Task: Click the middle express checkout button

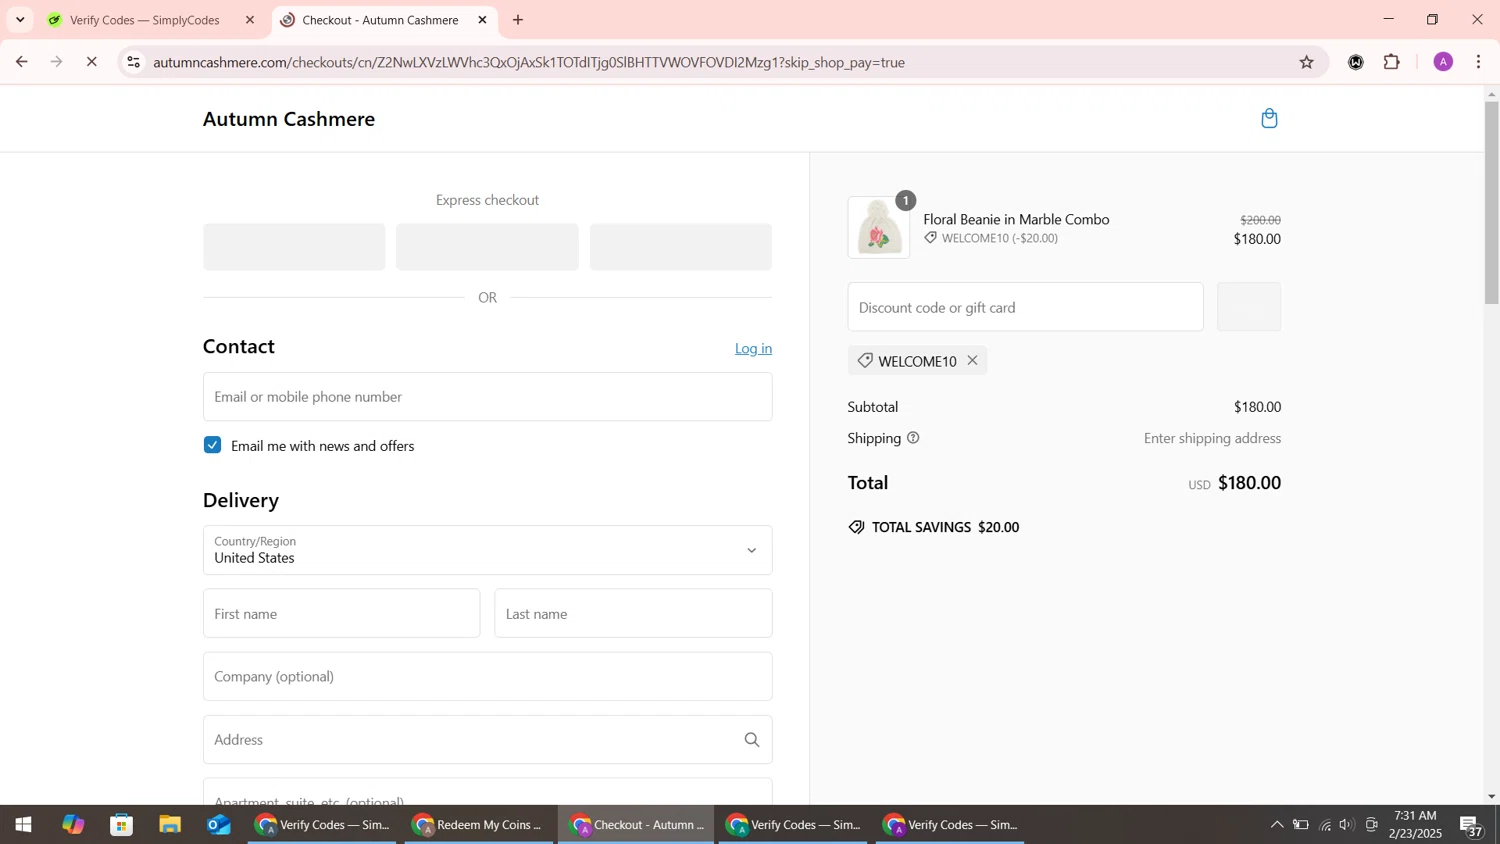Action: click(487, 247)
